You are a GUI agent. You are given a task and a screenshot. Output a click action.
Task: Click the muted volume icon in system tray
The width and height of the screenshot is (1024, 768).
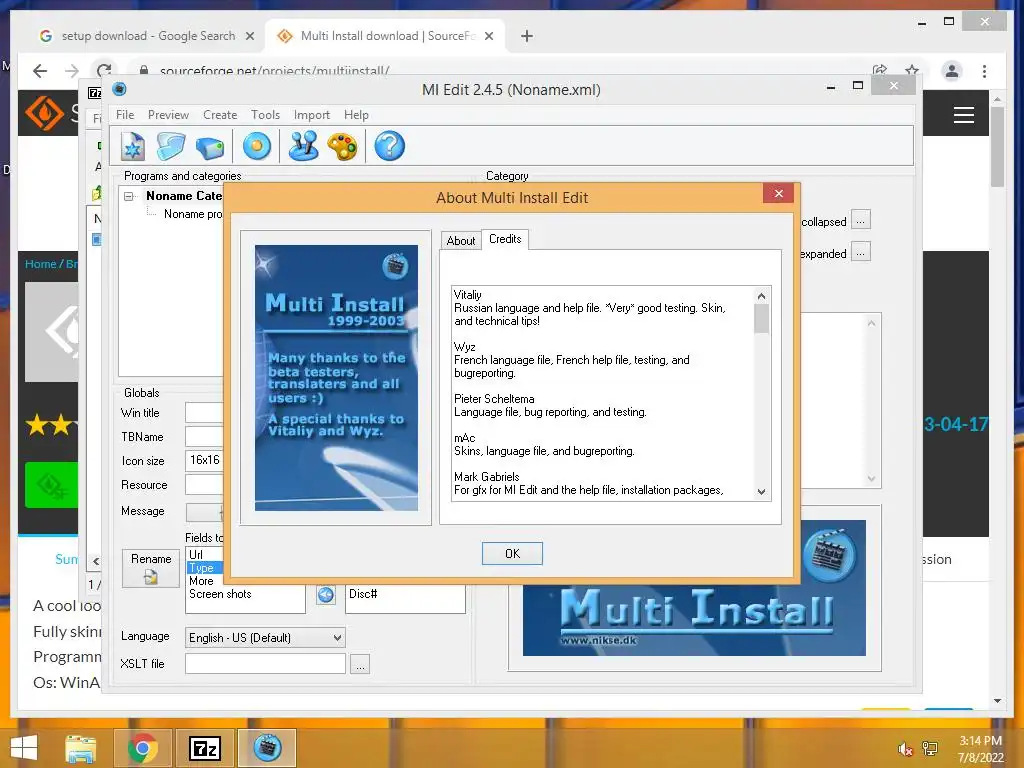tap(905, 749)
